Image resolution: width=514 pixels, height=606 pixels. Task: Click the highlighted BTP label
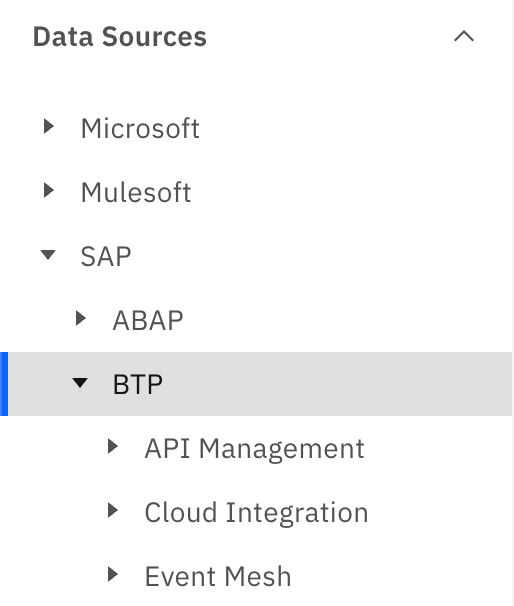(x=138, y=385)
